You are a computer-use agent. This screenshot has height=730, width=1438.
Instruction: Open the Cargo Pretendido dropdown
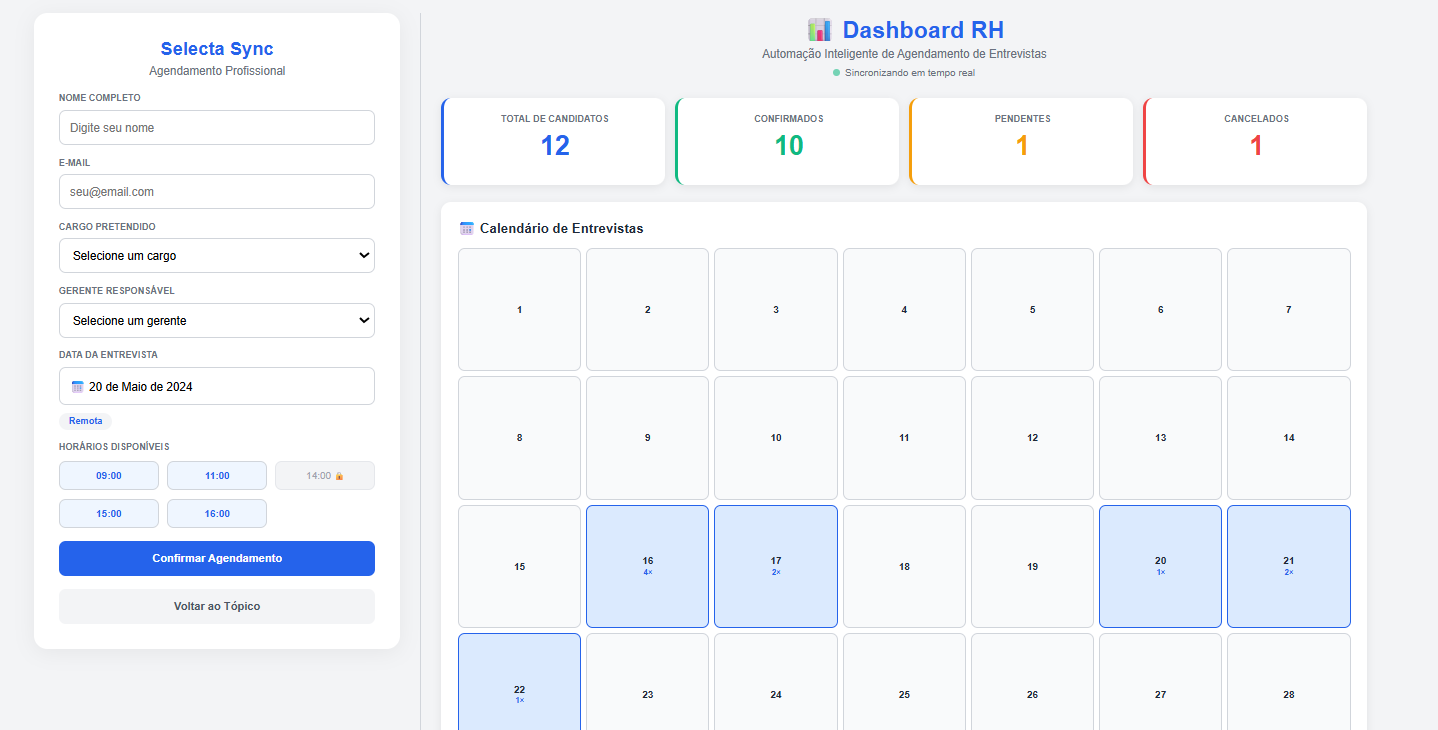pyautogui.click(x=217, y=256)
